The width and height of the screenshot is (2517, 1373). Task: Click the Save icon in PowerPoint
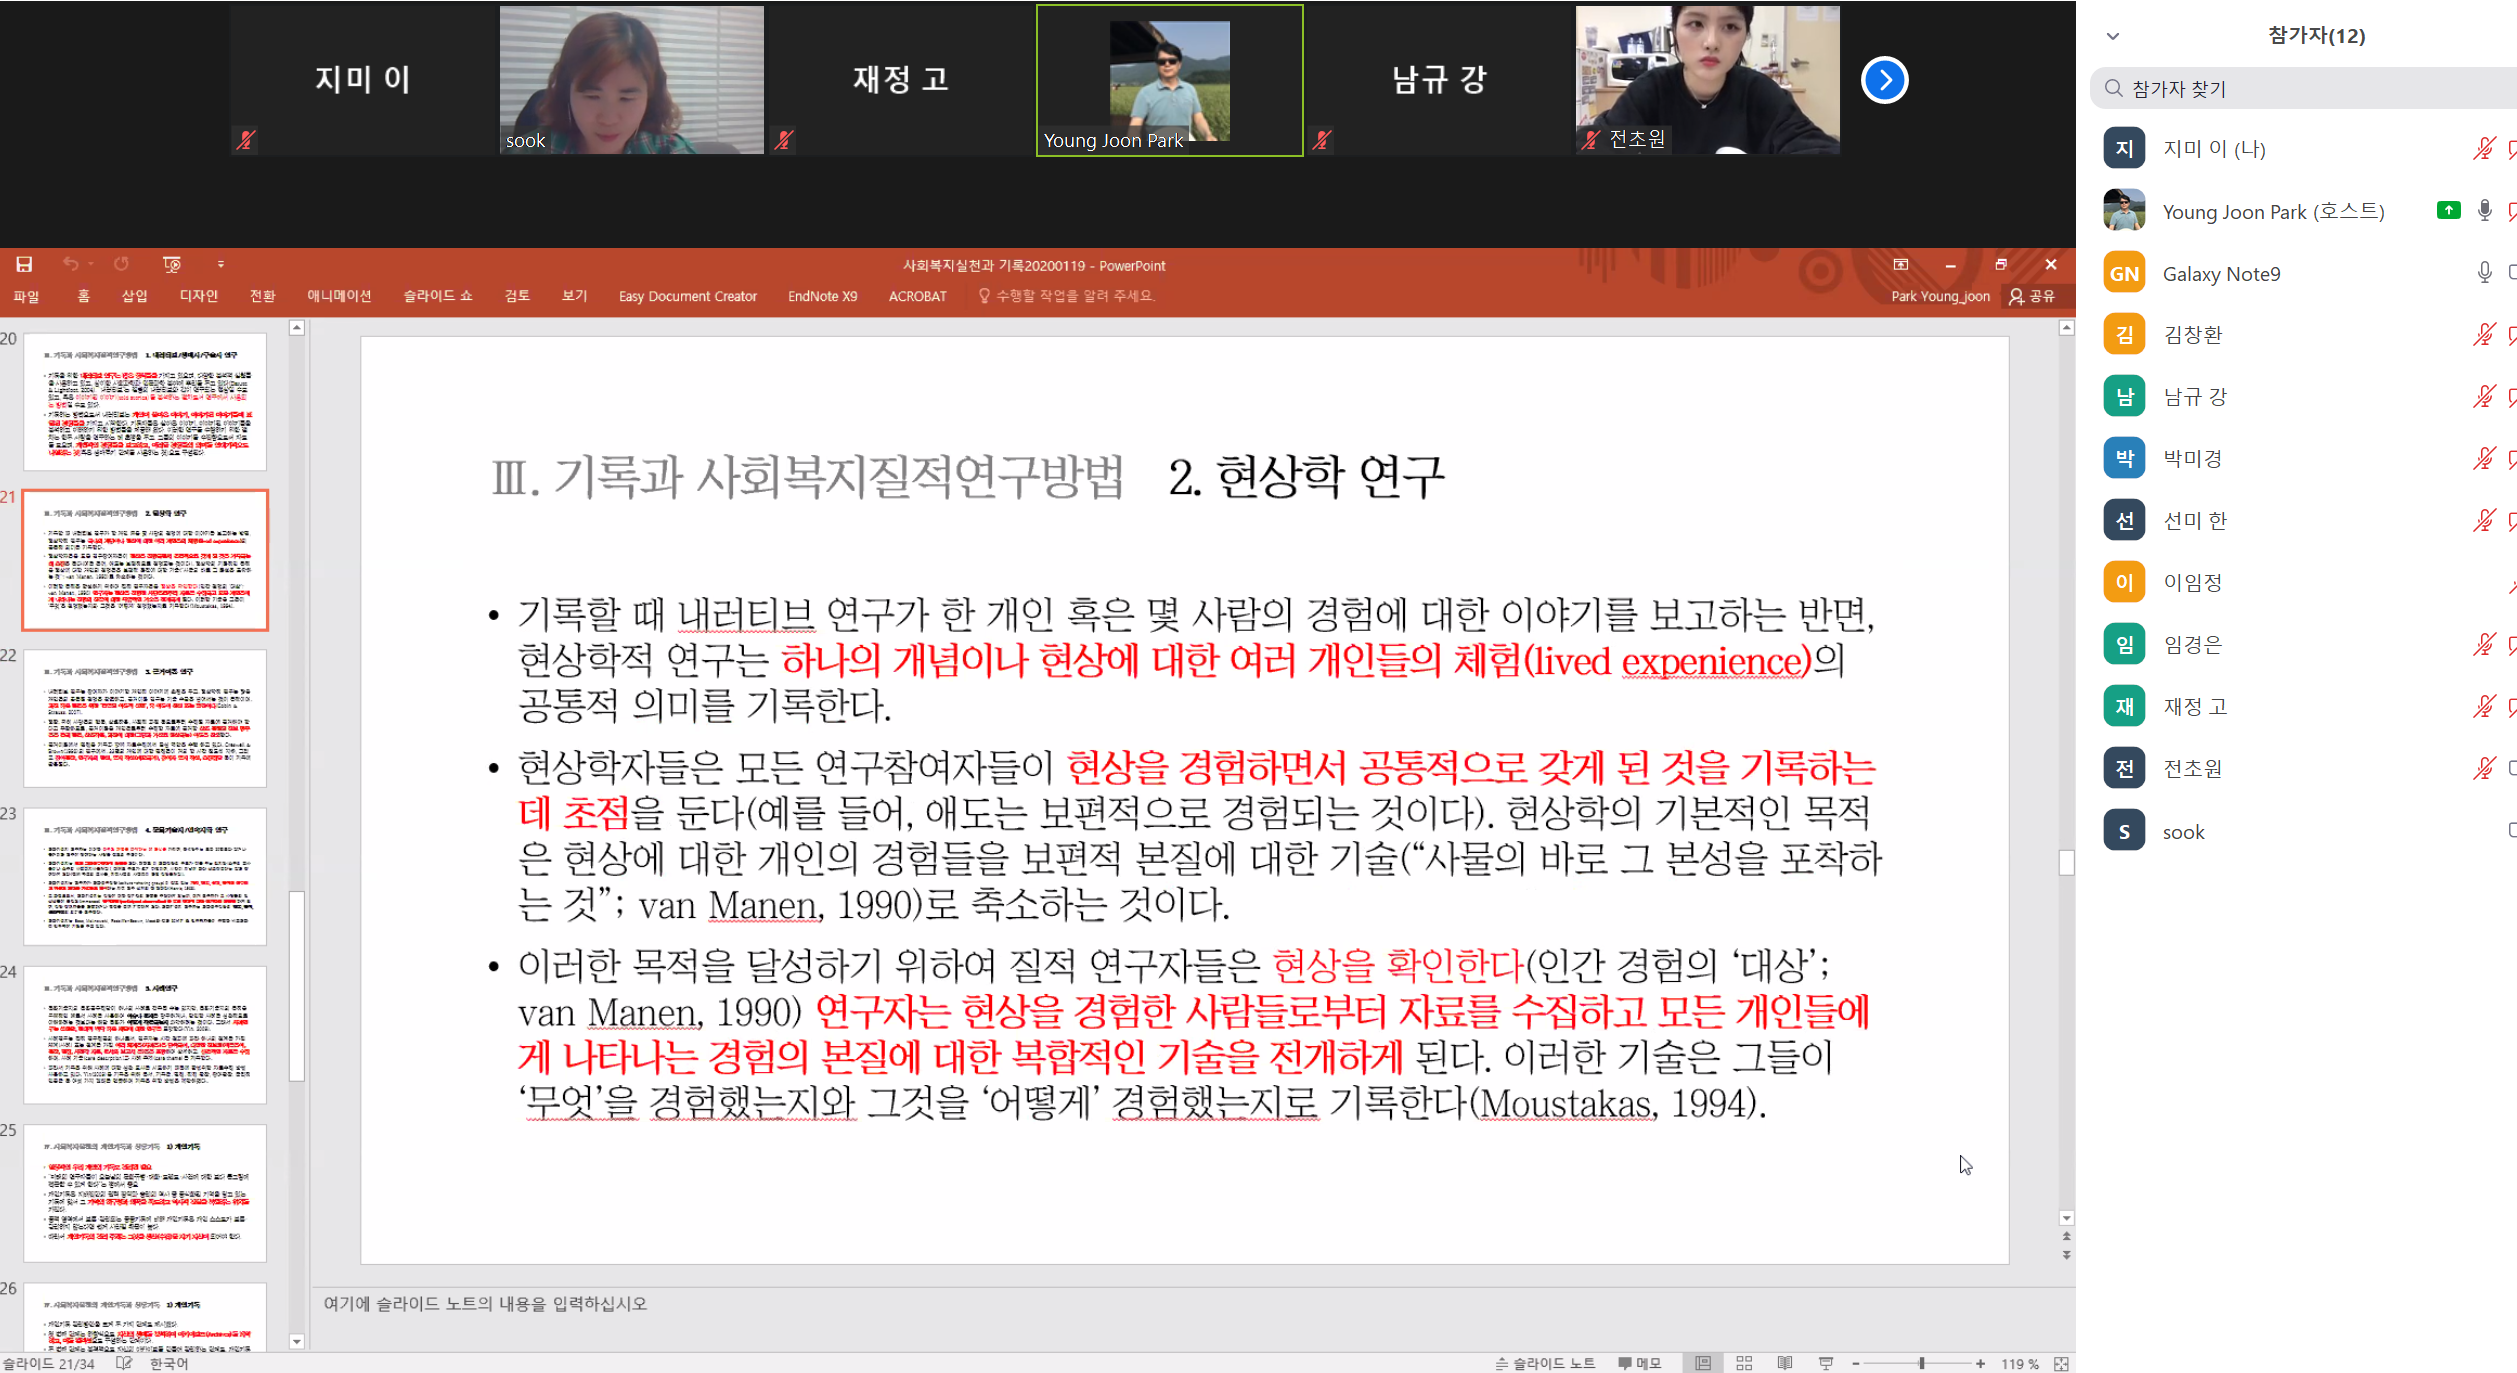tap(24, 264)
